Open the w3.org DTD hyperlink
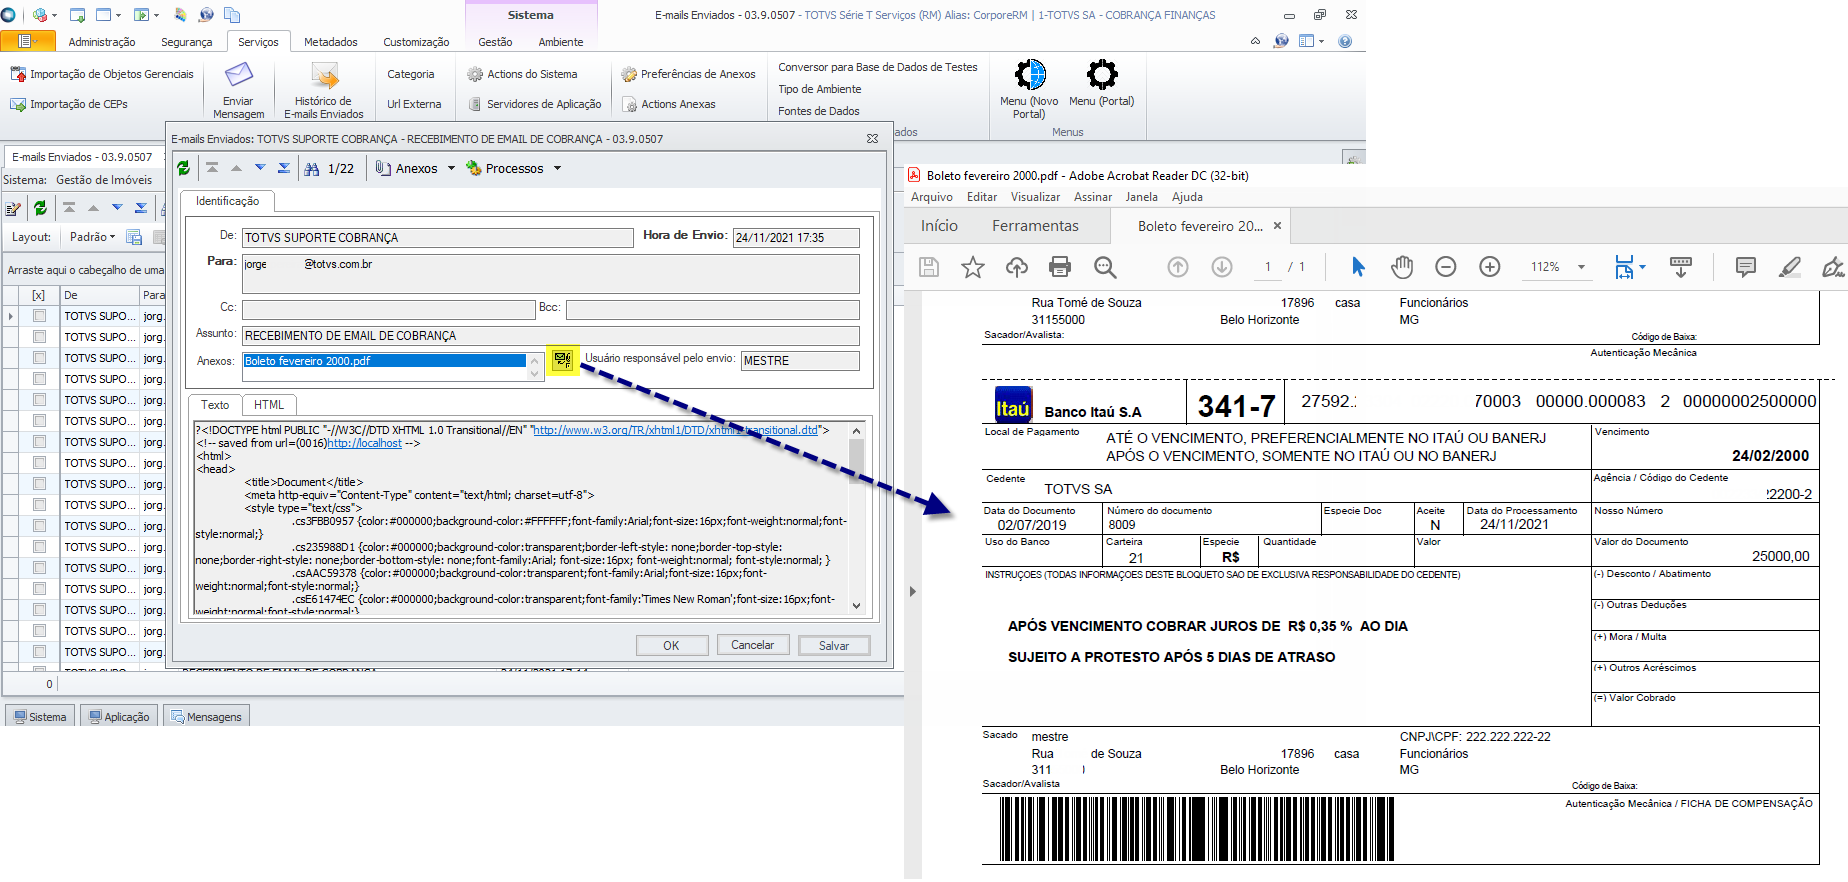1848x882 pixels. click(676, 430)
